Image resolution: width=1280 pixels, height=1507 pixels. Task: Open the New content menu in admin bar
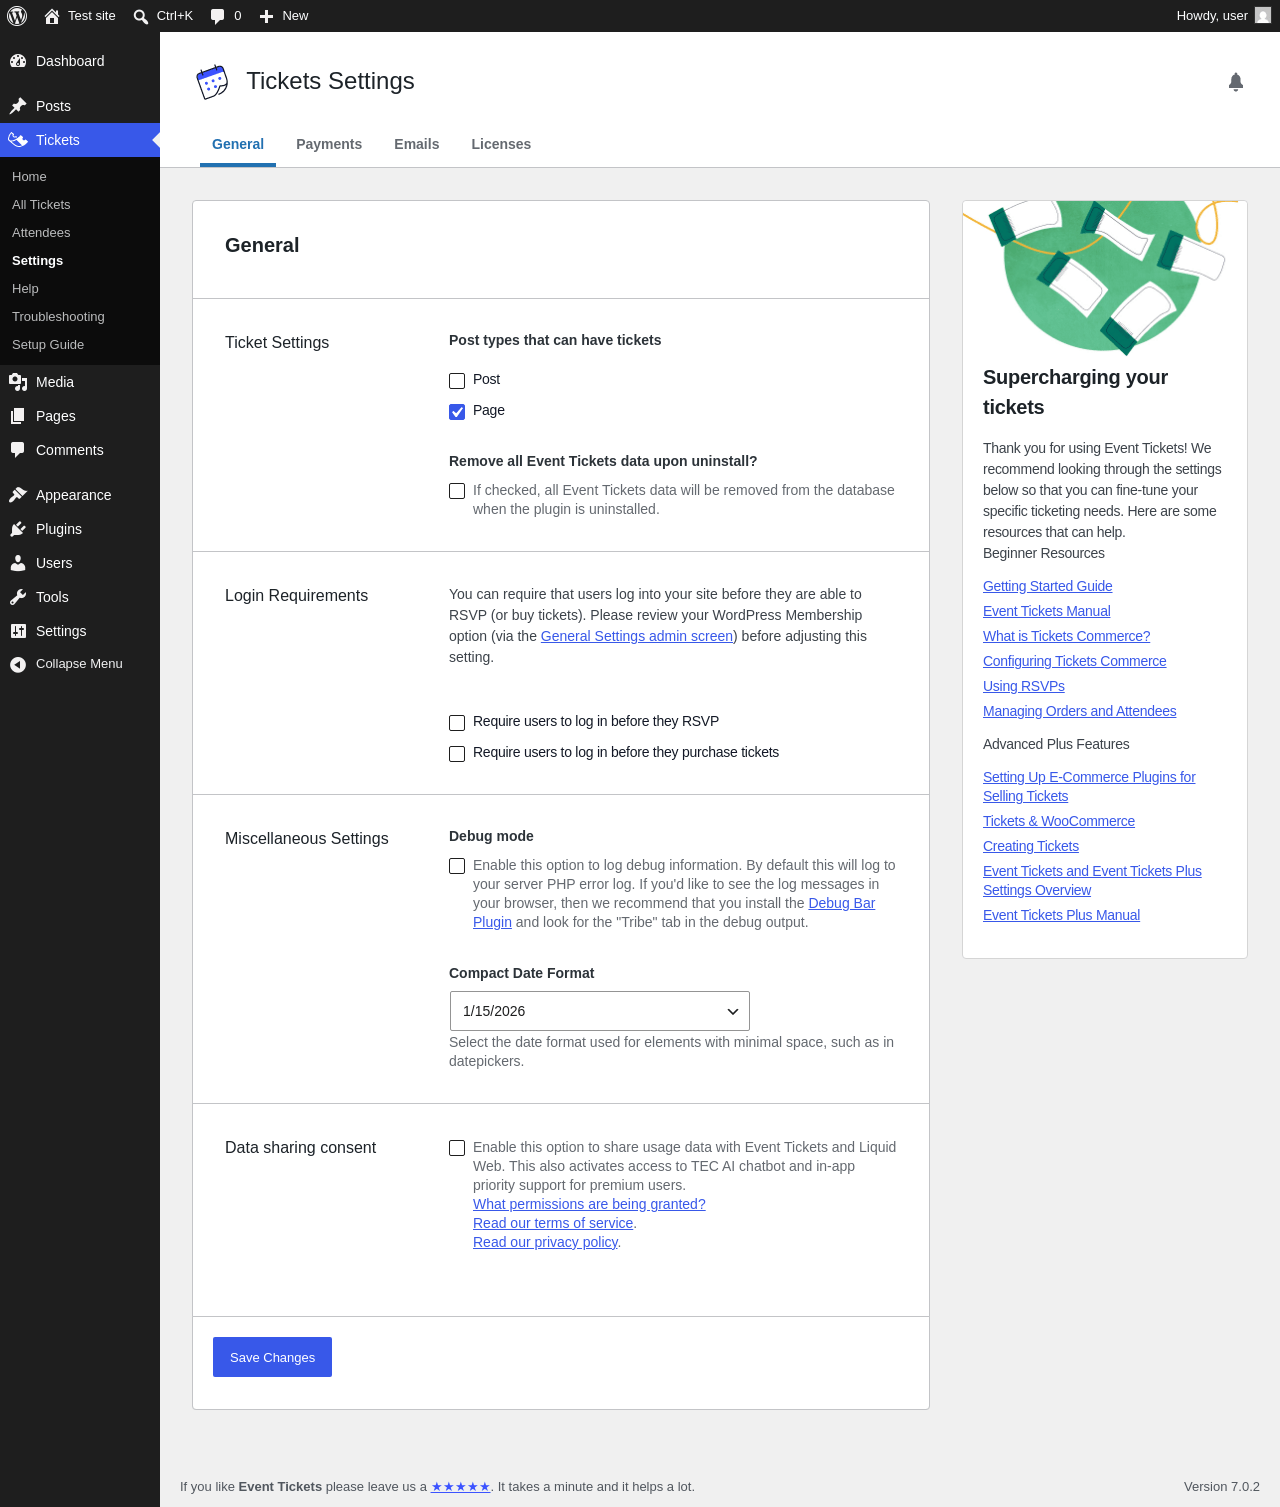point(284,16)
